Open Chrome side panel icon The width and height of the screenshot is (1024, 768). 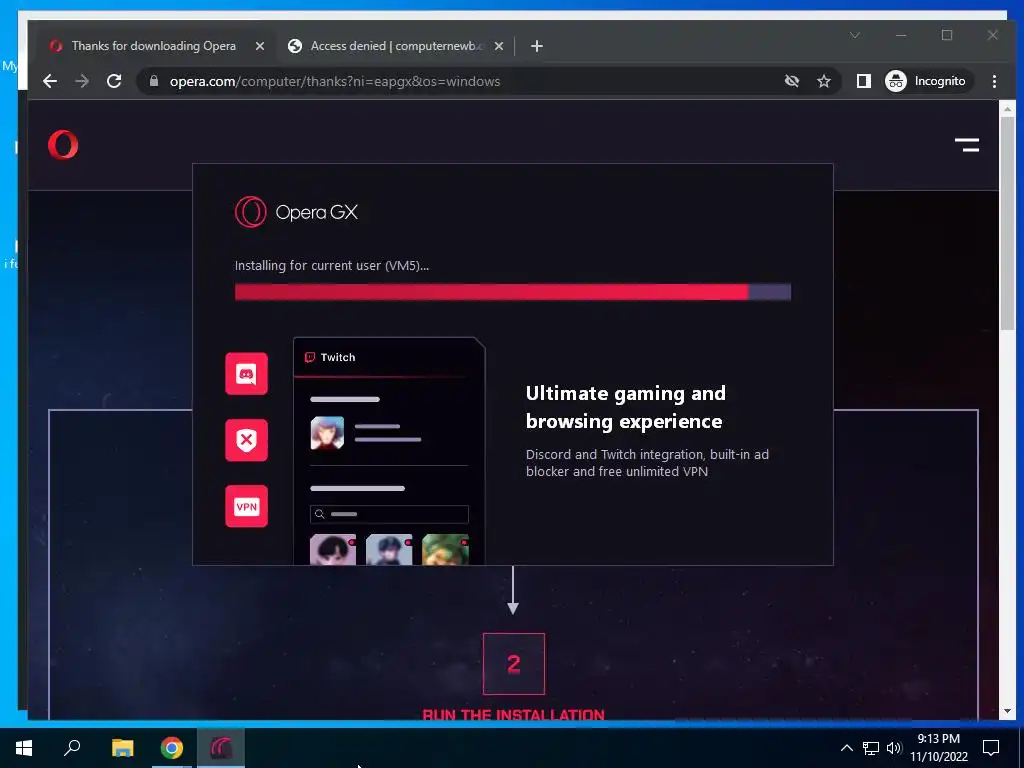coord(863,81)
